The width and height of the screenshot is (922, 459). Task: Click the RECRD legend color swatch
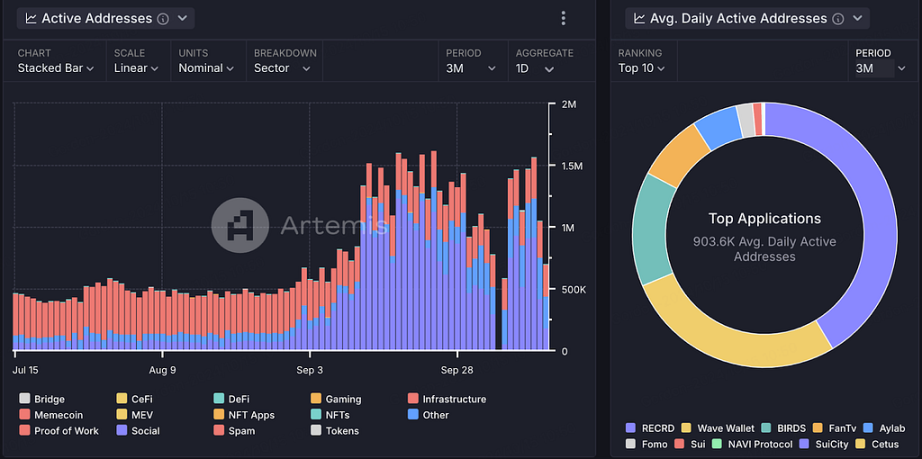631,428
